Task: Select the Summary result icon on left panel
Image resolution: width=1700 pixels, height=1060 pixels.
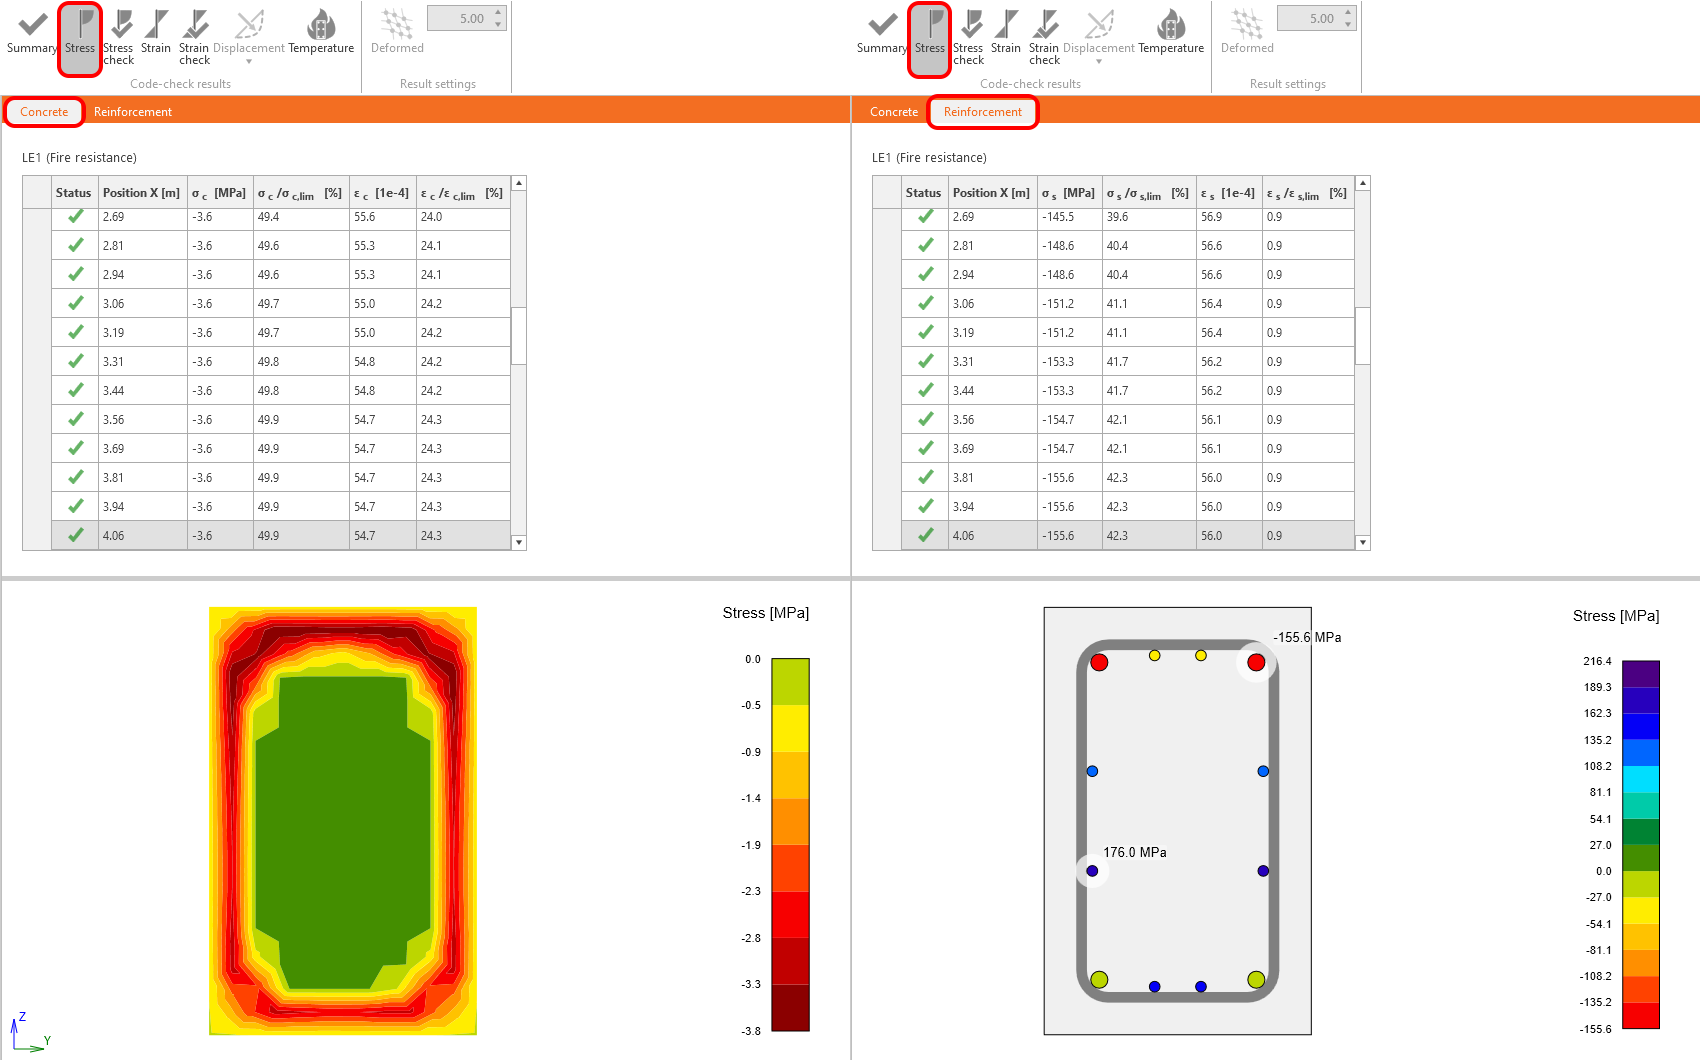Action: (x=31, y=30)
